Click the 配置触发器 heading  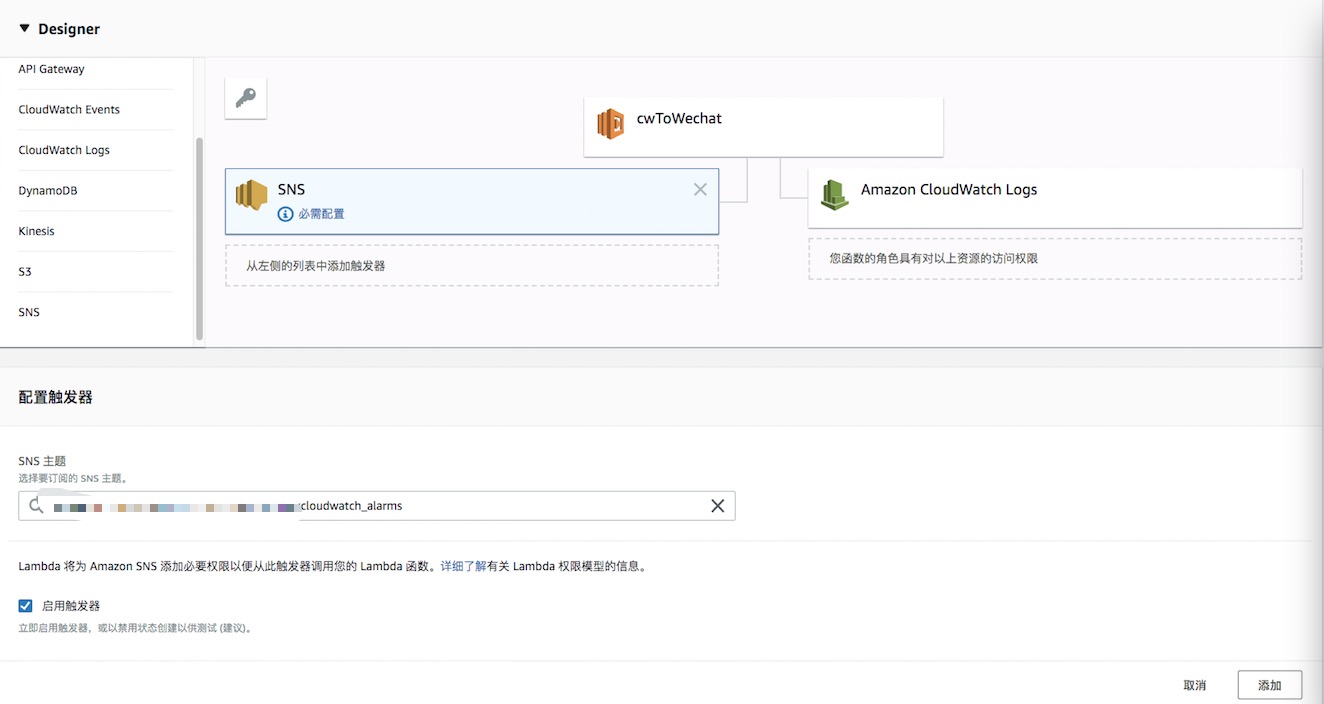pyautogui.click(x=56, y=397)
